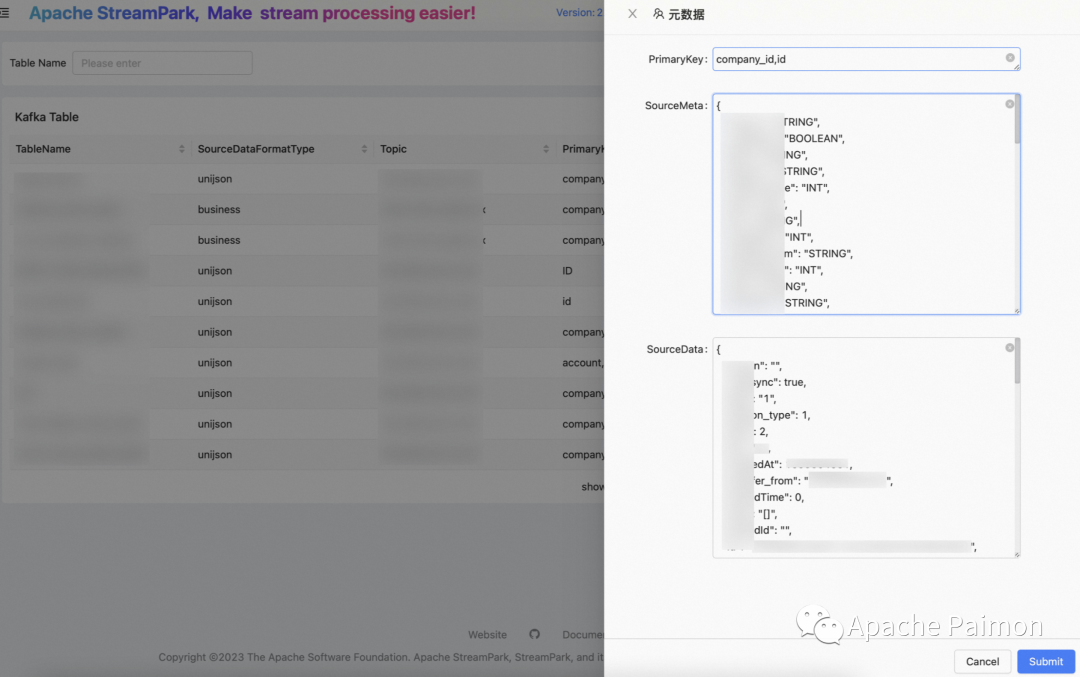Viewport: 1080px width, 677px height.
Task: Click the Version text in the header
Action: (579, 12)
